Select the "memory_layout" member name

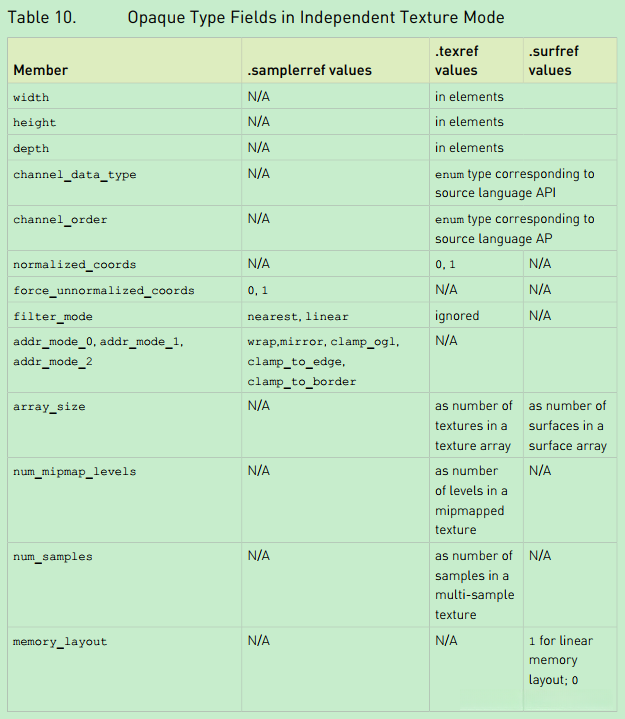tap(60, 641)
